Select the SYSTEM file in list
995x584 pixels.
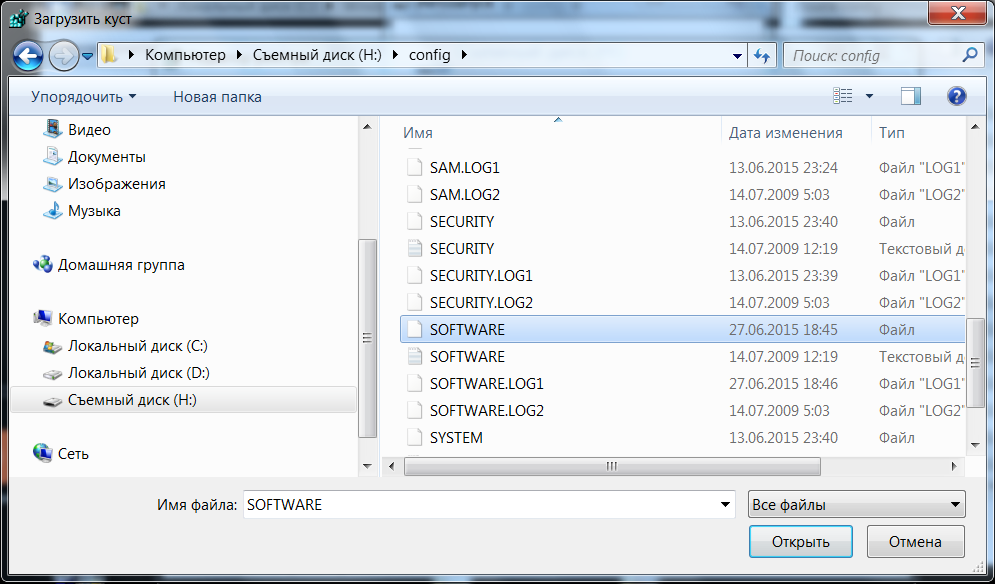[456, 438]
